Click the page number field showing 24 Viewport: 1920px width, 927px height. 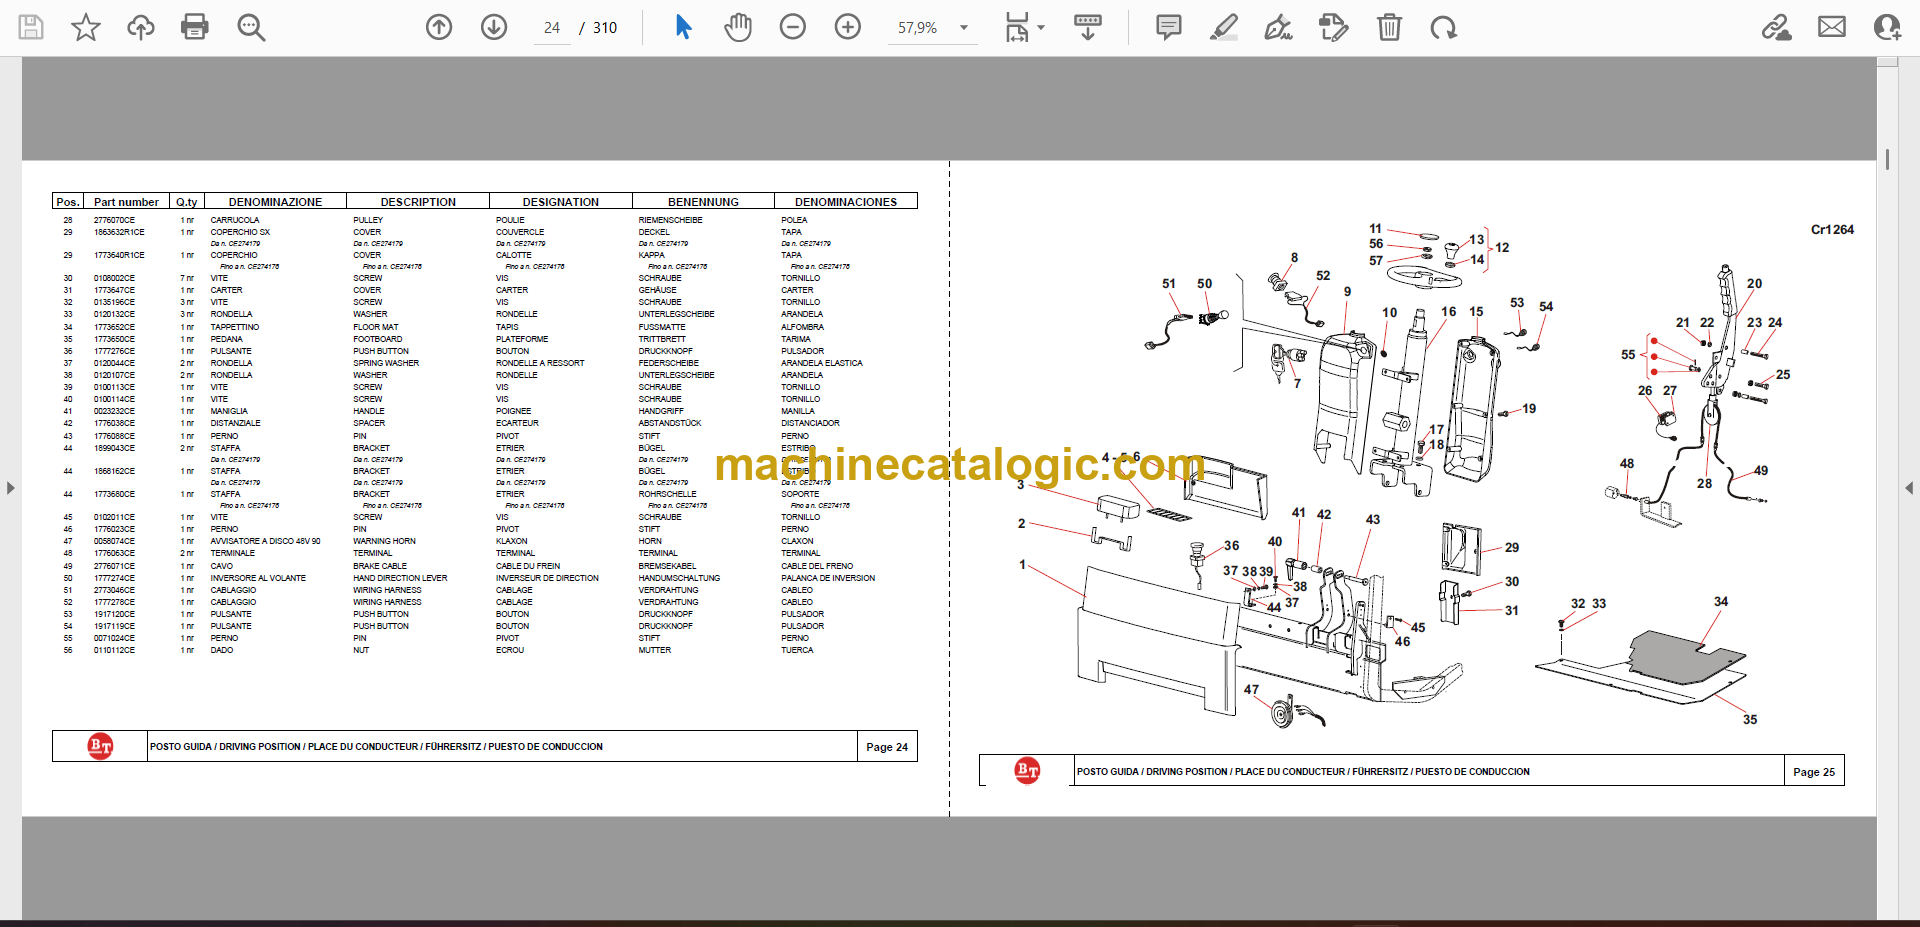coord(552,28)
